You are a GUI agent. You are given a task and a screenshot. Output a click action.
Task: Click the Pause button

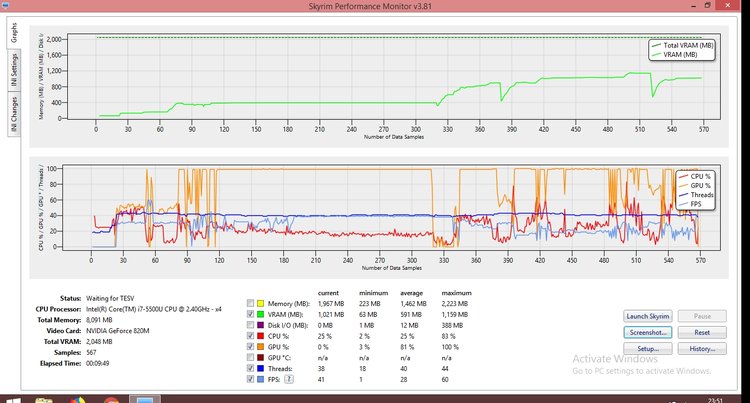pyautogui.click(x=702, y=316)
